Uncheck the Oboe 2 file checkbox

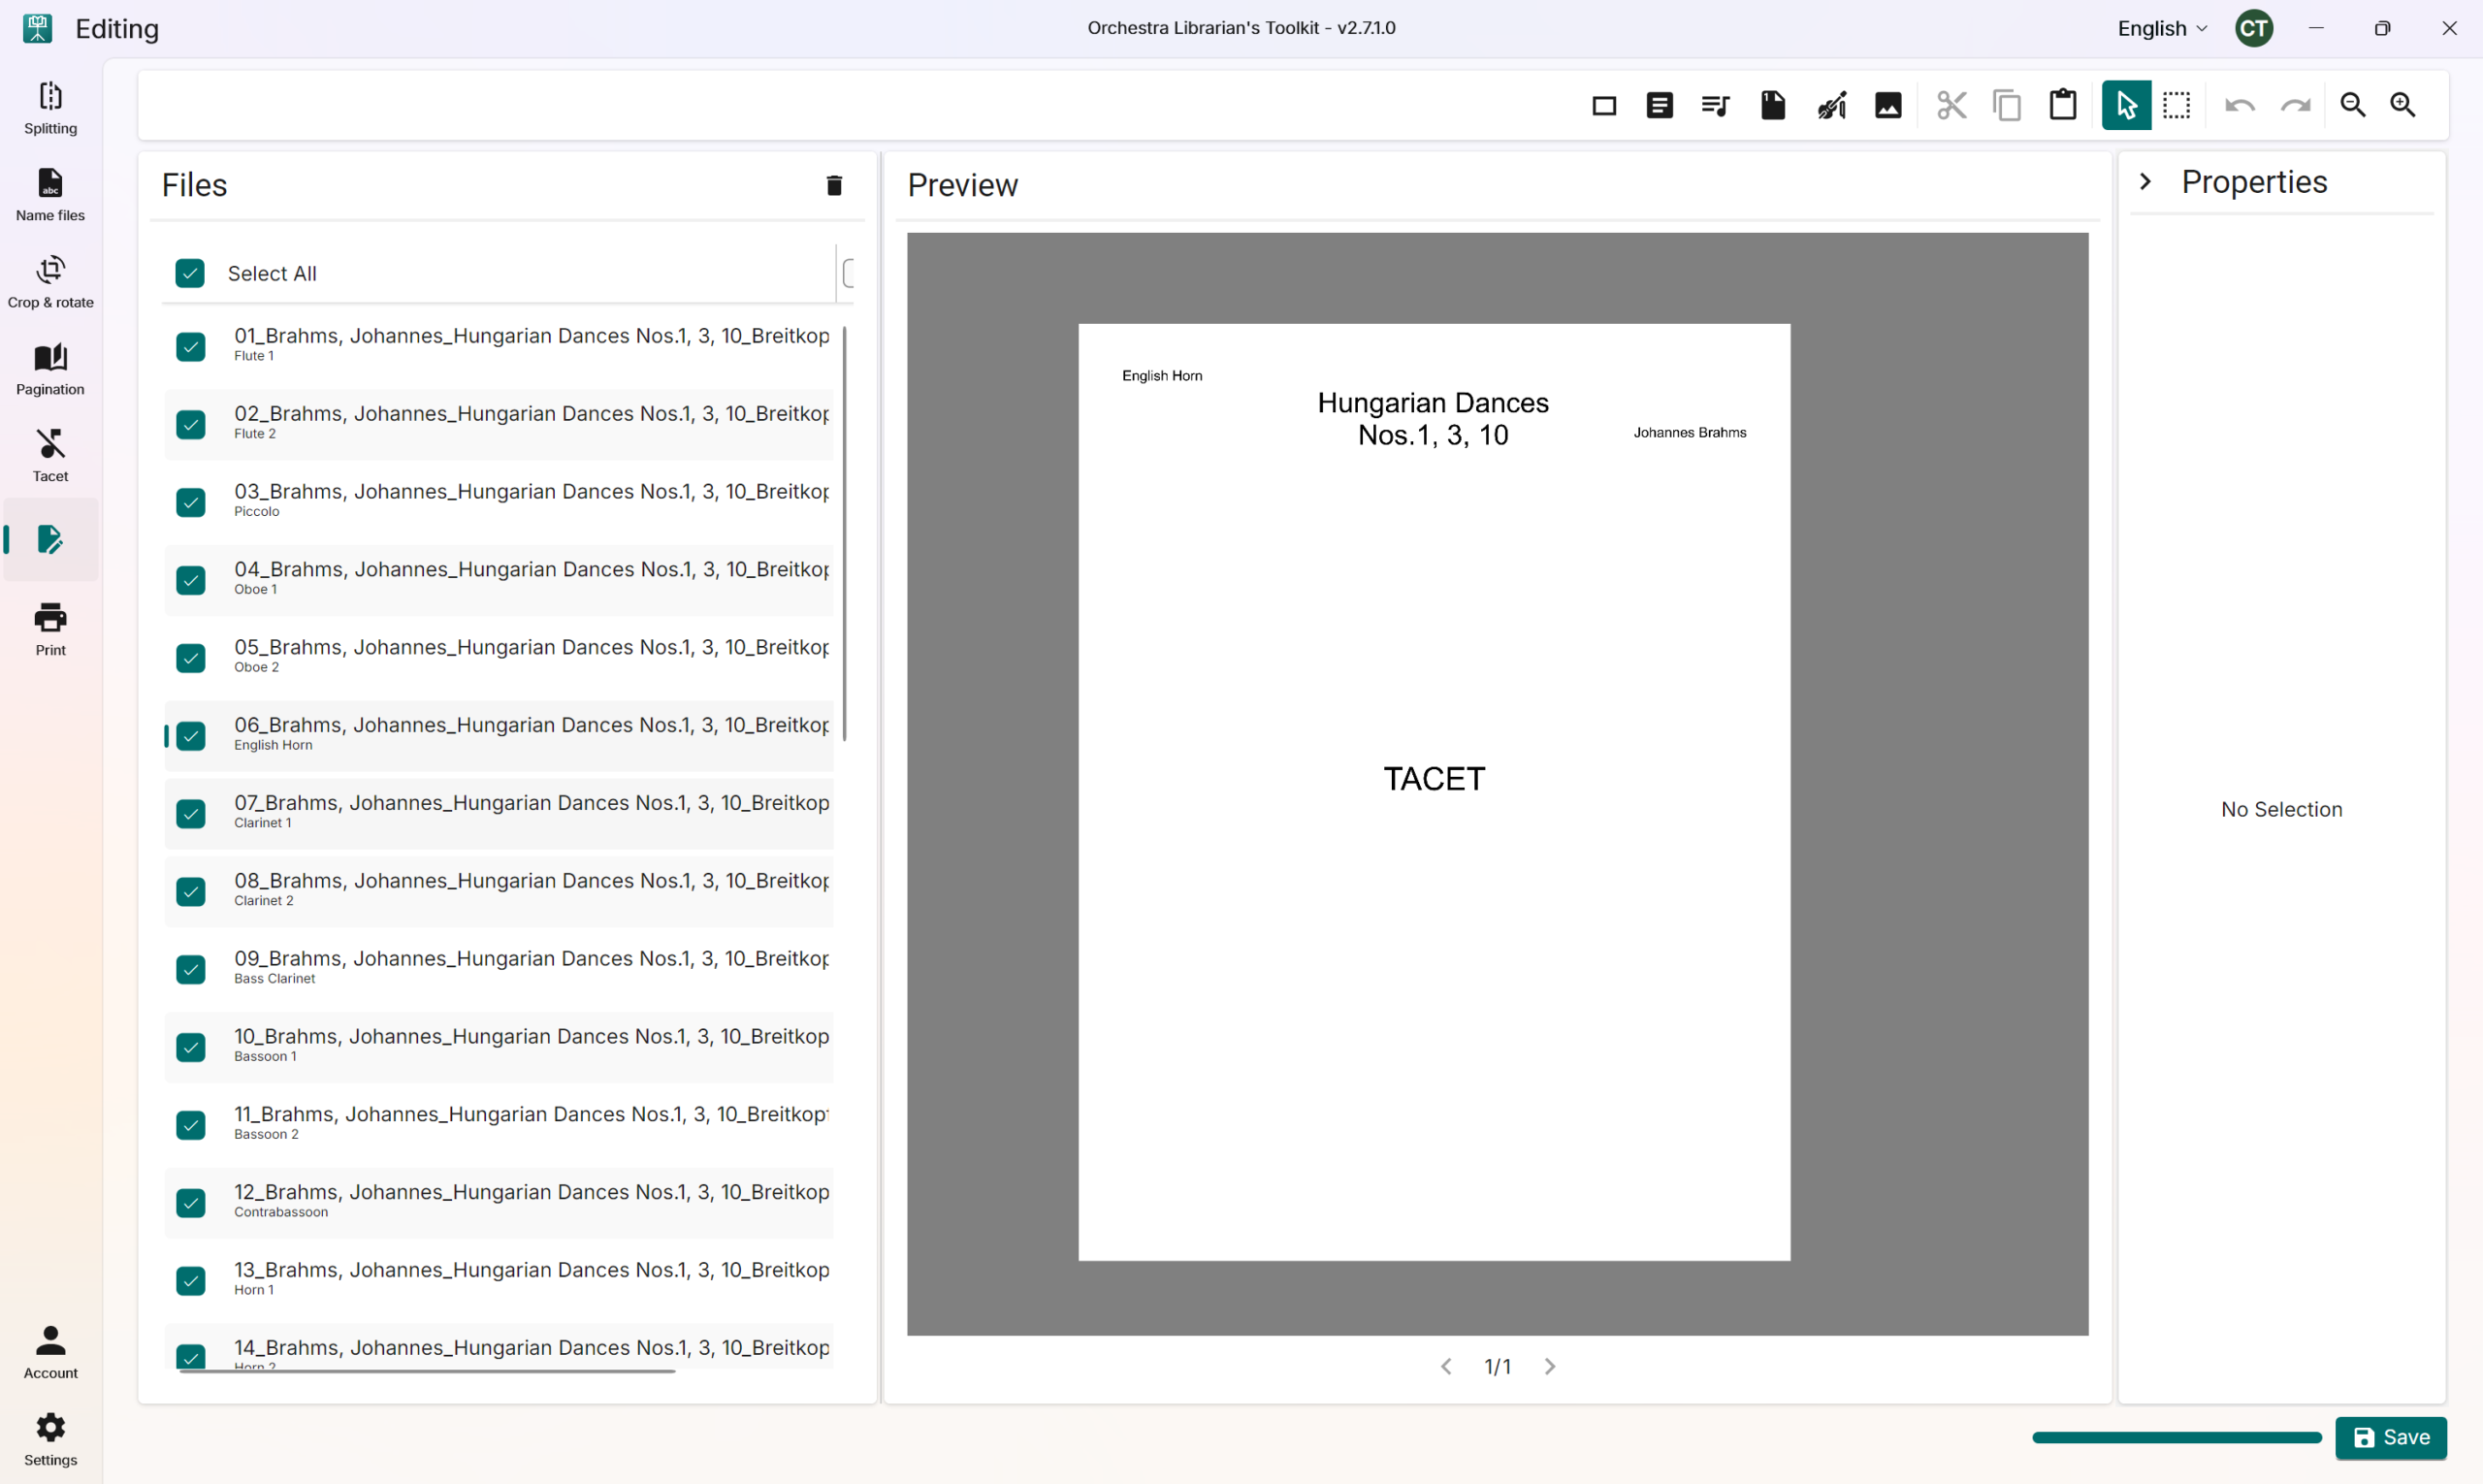[x=191, y=659]
